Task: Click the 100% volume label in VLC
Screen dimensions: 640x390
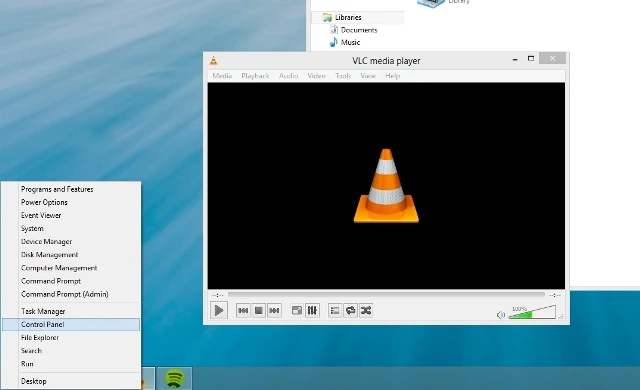Action: [x=519, y=309]
